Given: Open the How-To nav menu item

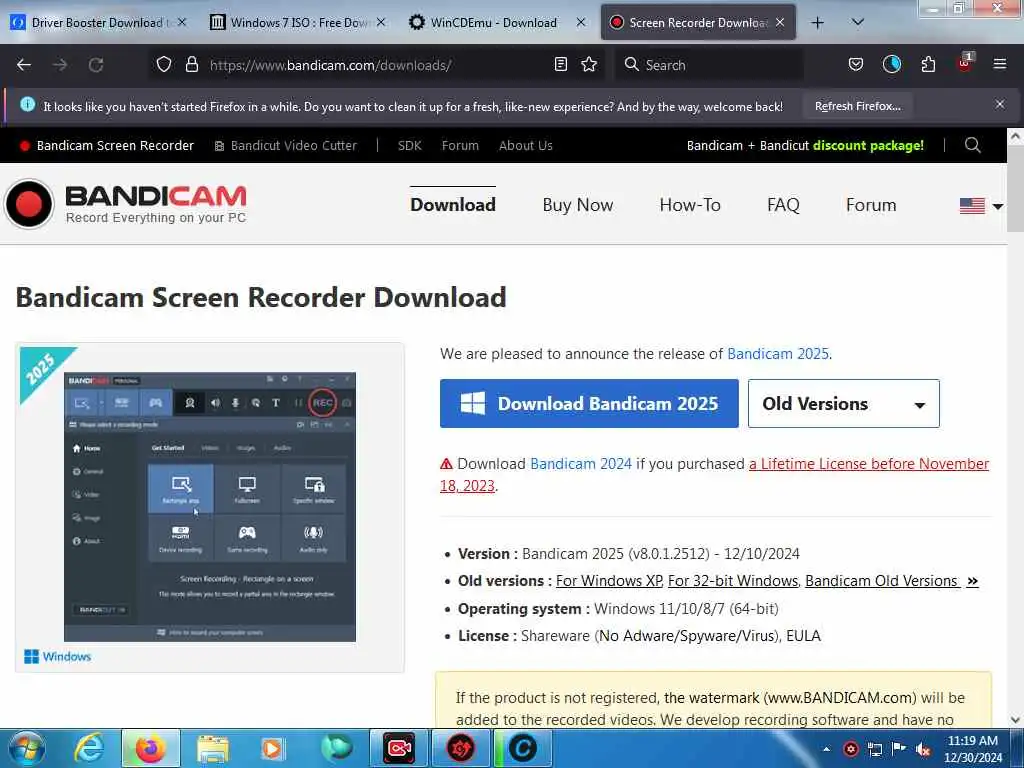Looking at the screenshot, I should tap(690, 205).
